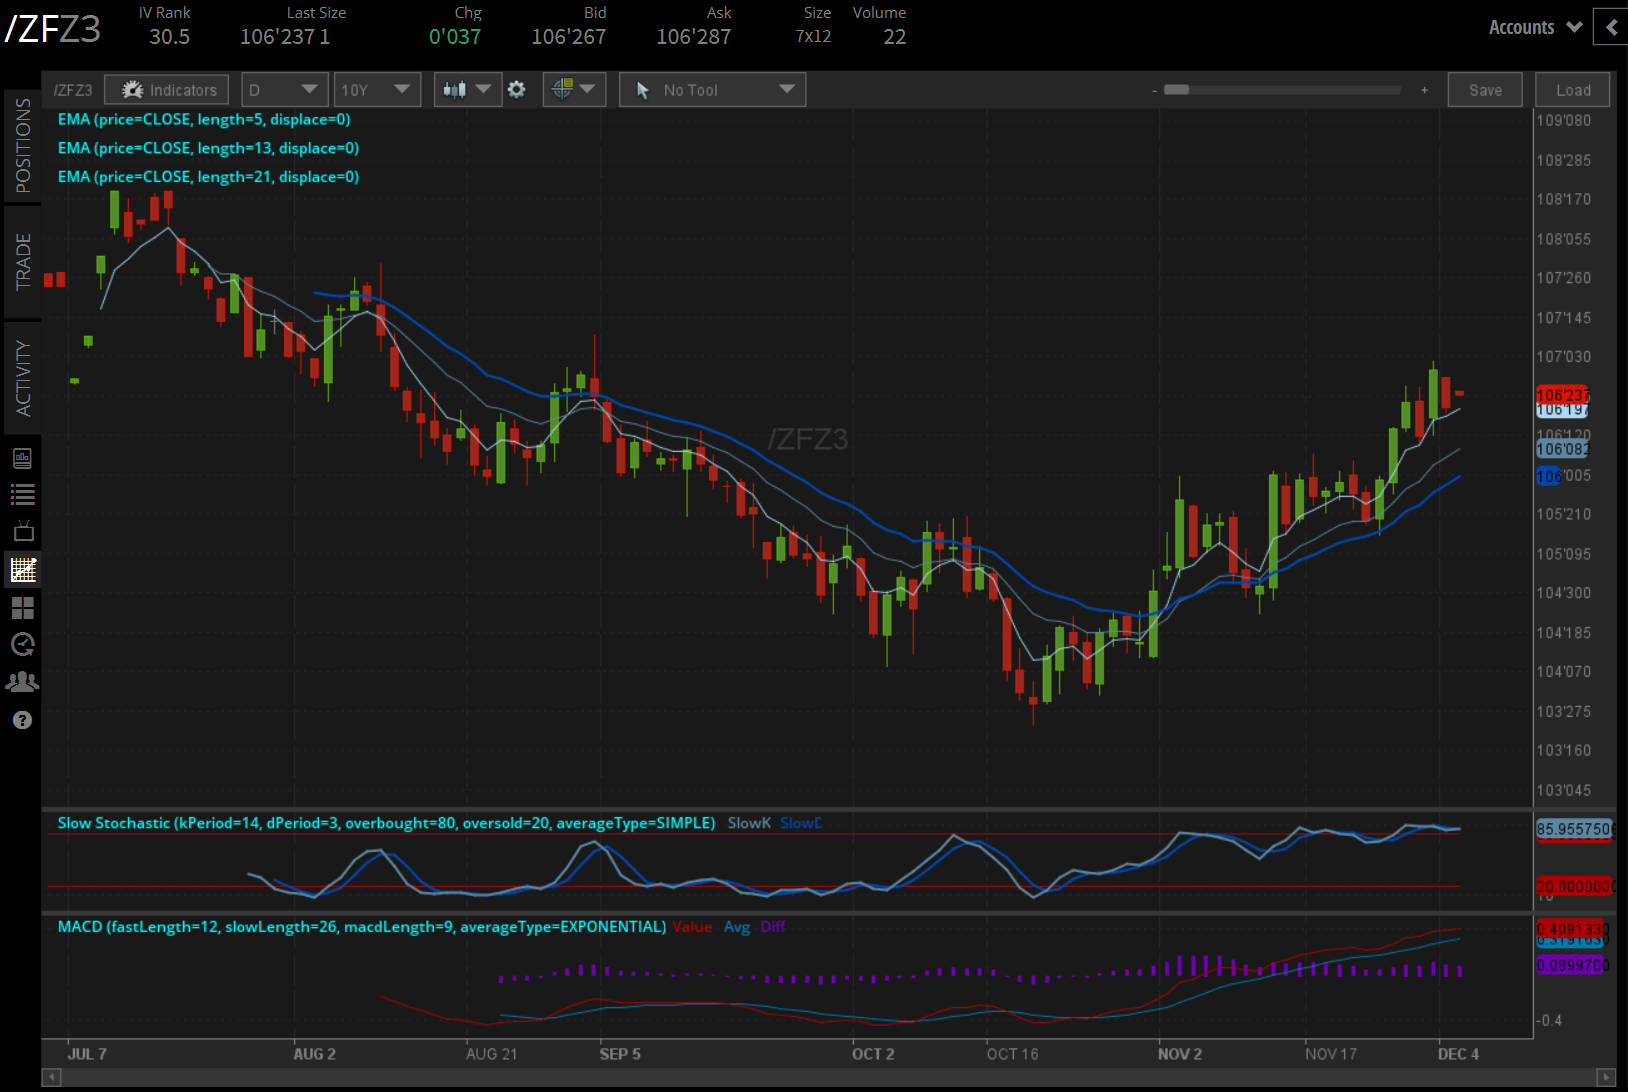
Task: Click the Save button
Action: [x=1484, y=89]
